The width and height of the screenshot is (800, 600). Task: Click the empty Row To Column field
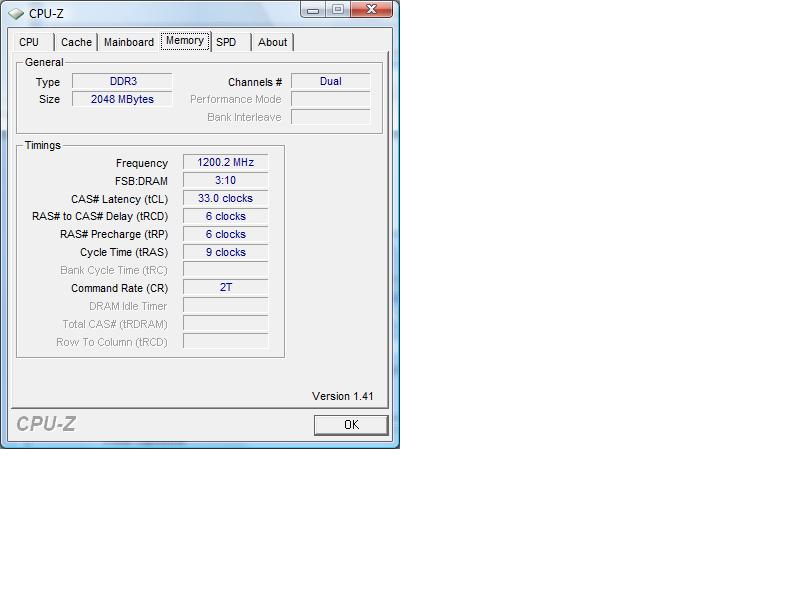(x=226, y=342)
